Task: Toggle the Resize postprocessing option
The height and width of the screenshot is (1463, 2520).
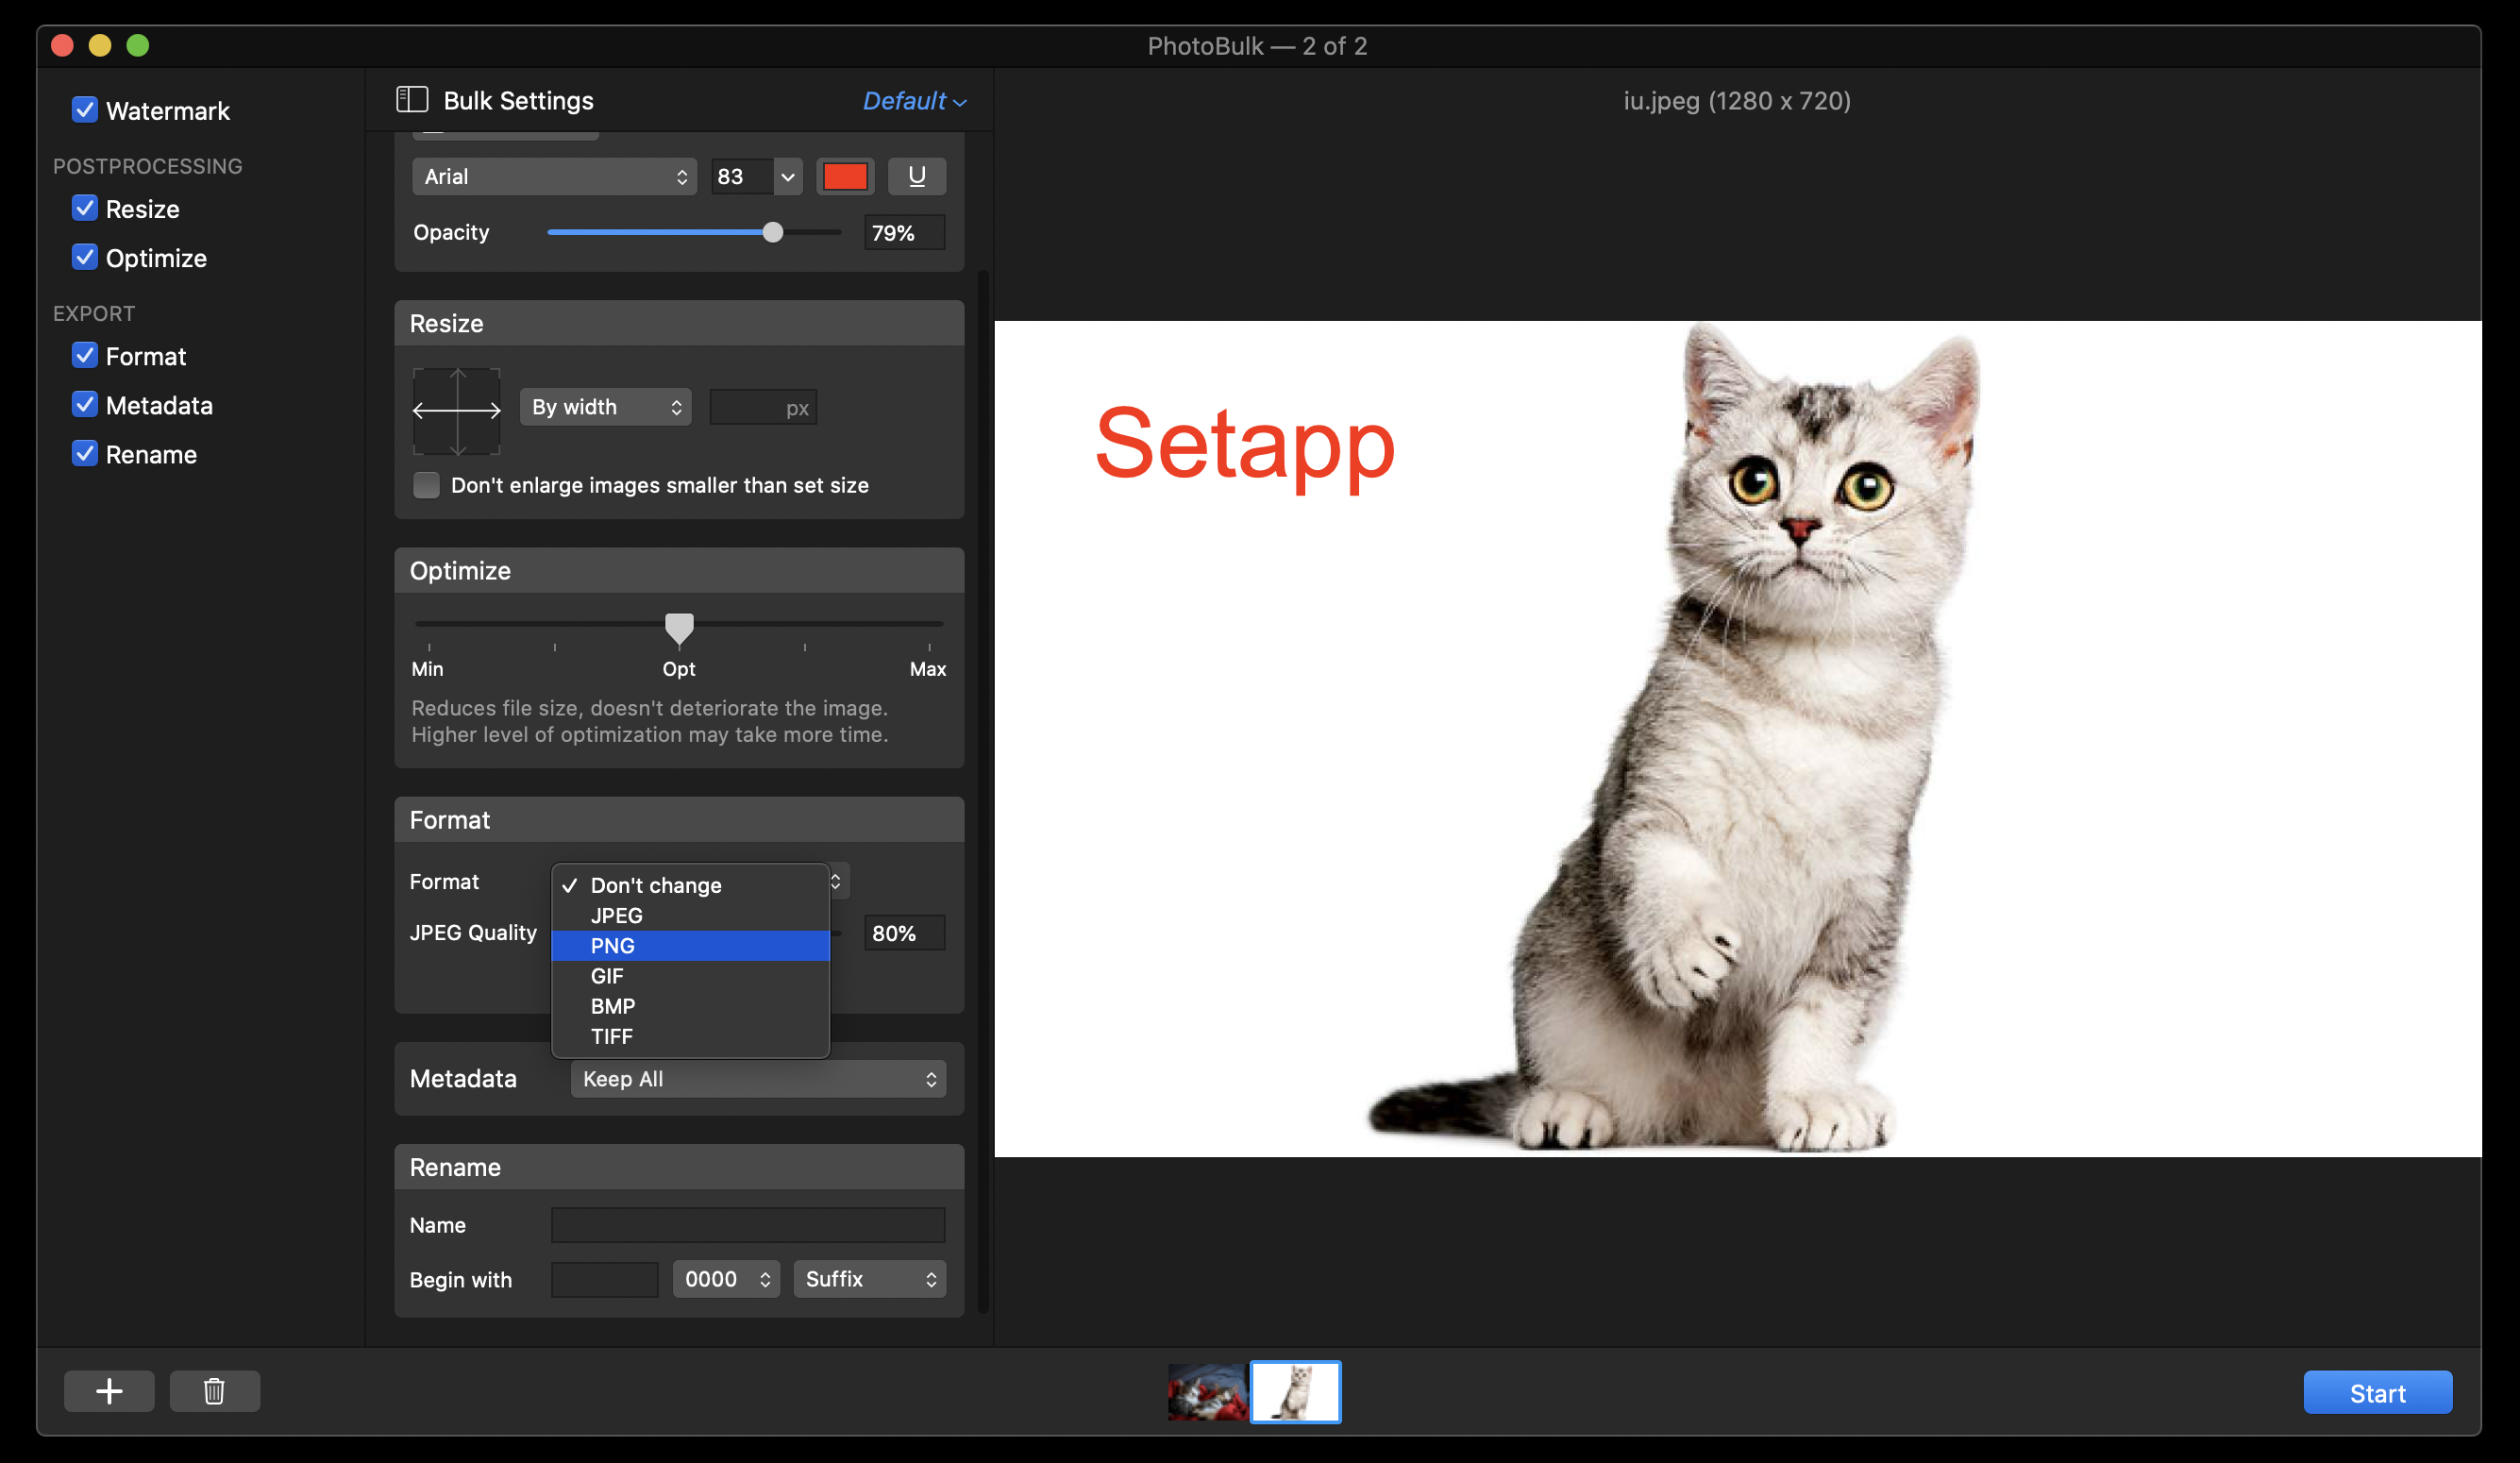Action: tap(84, 208)
